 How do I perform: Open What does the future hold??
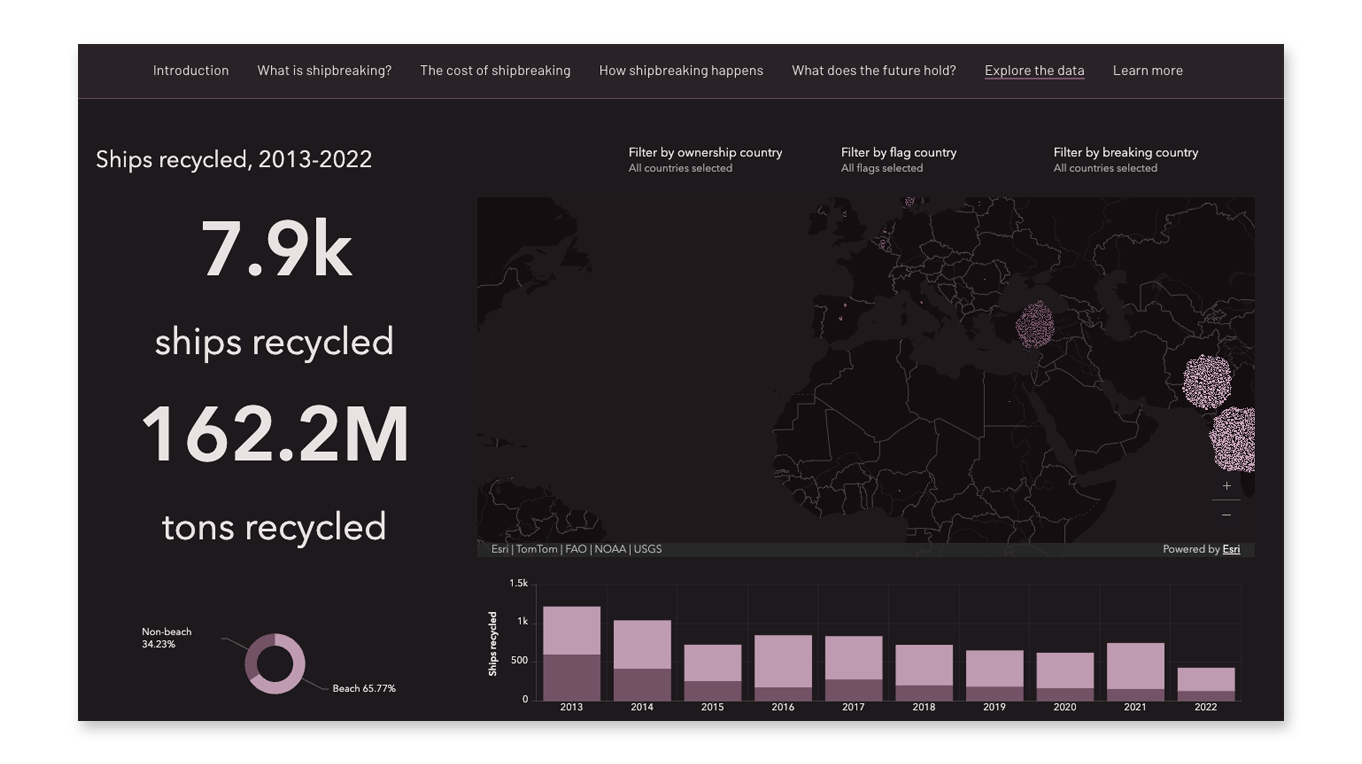click(874, 70)
